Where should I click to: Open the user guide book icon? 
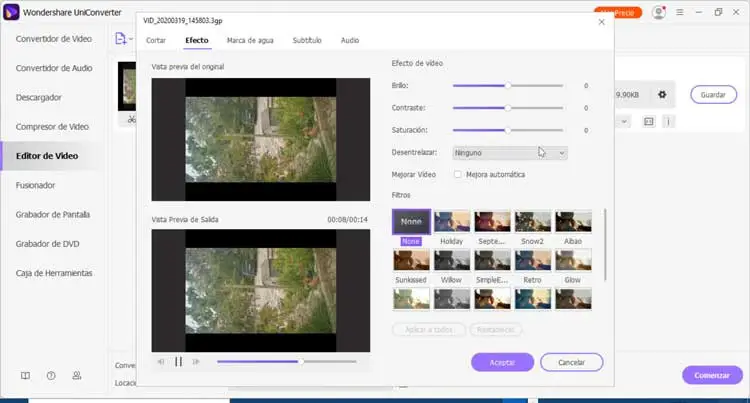coord(25,376)
